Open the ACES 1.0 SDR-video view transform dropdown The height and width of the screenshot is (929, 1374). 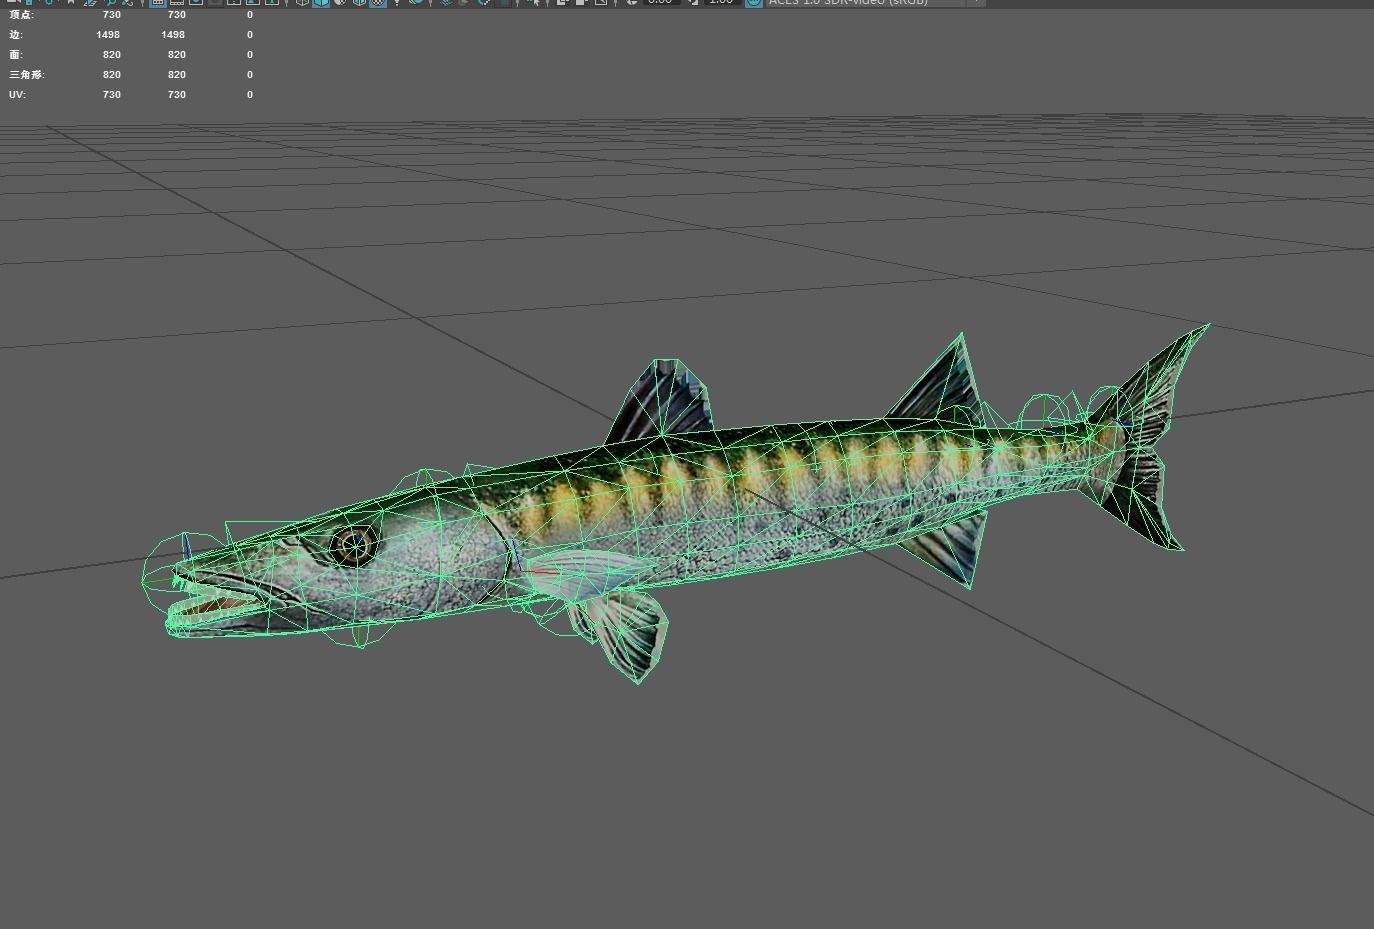coord(875,3)
